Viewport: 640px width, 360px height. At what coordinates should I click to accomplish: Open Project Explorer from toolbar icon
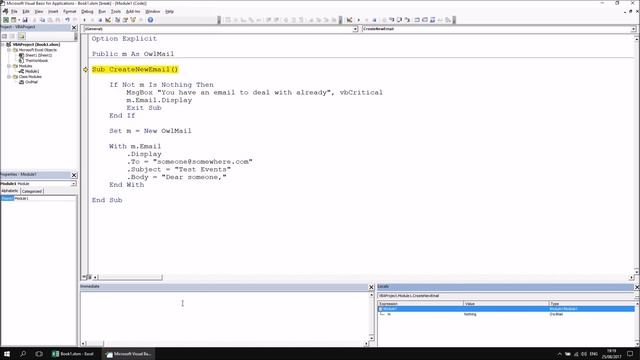(118, 20)
